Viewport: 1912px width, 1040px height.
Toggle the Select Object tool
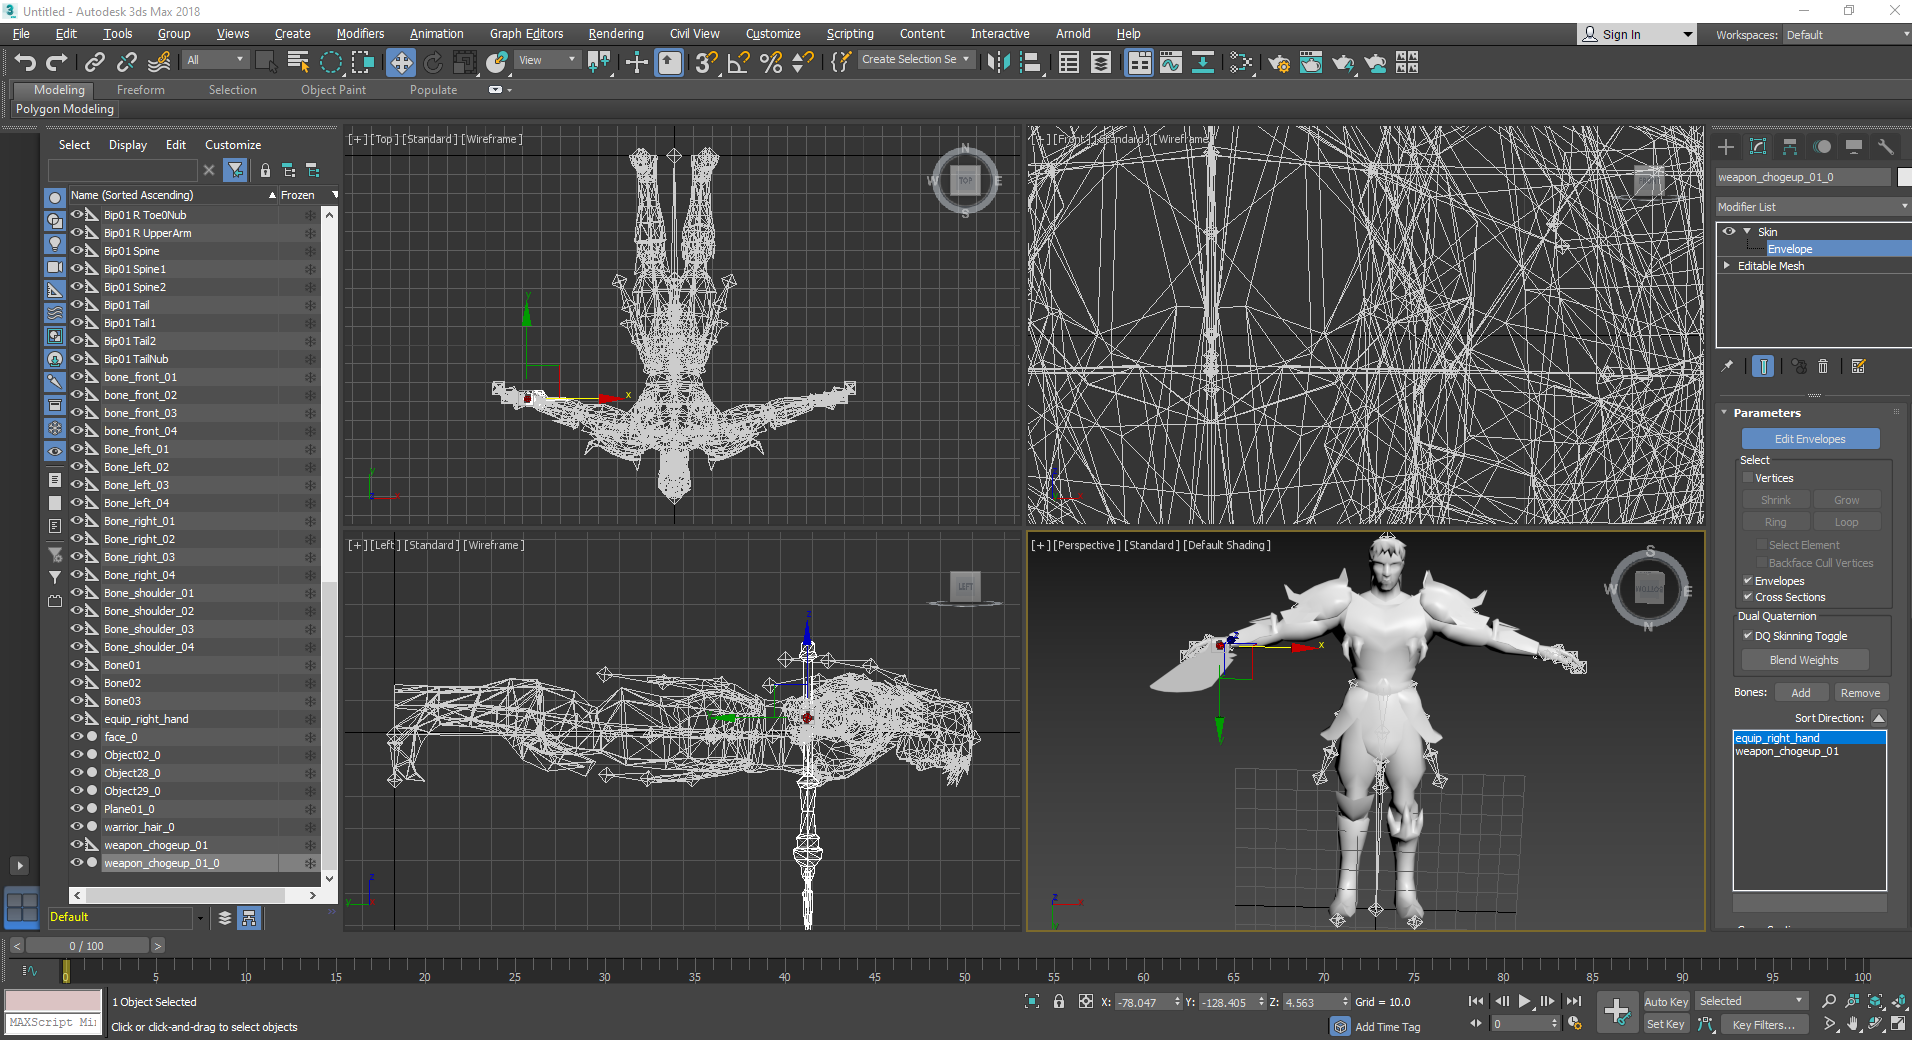coord(266,62)
